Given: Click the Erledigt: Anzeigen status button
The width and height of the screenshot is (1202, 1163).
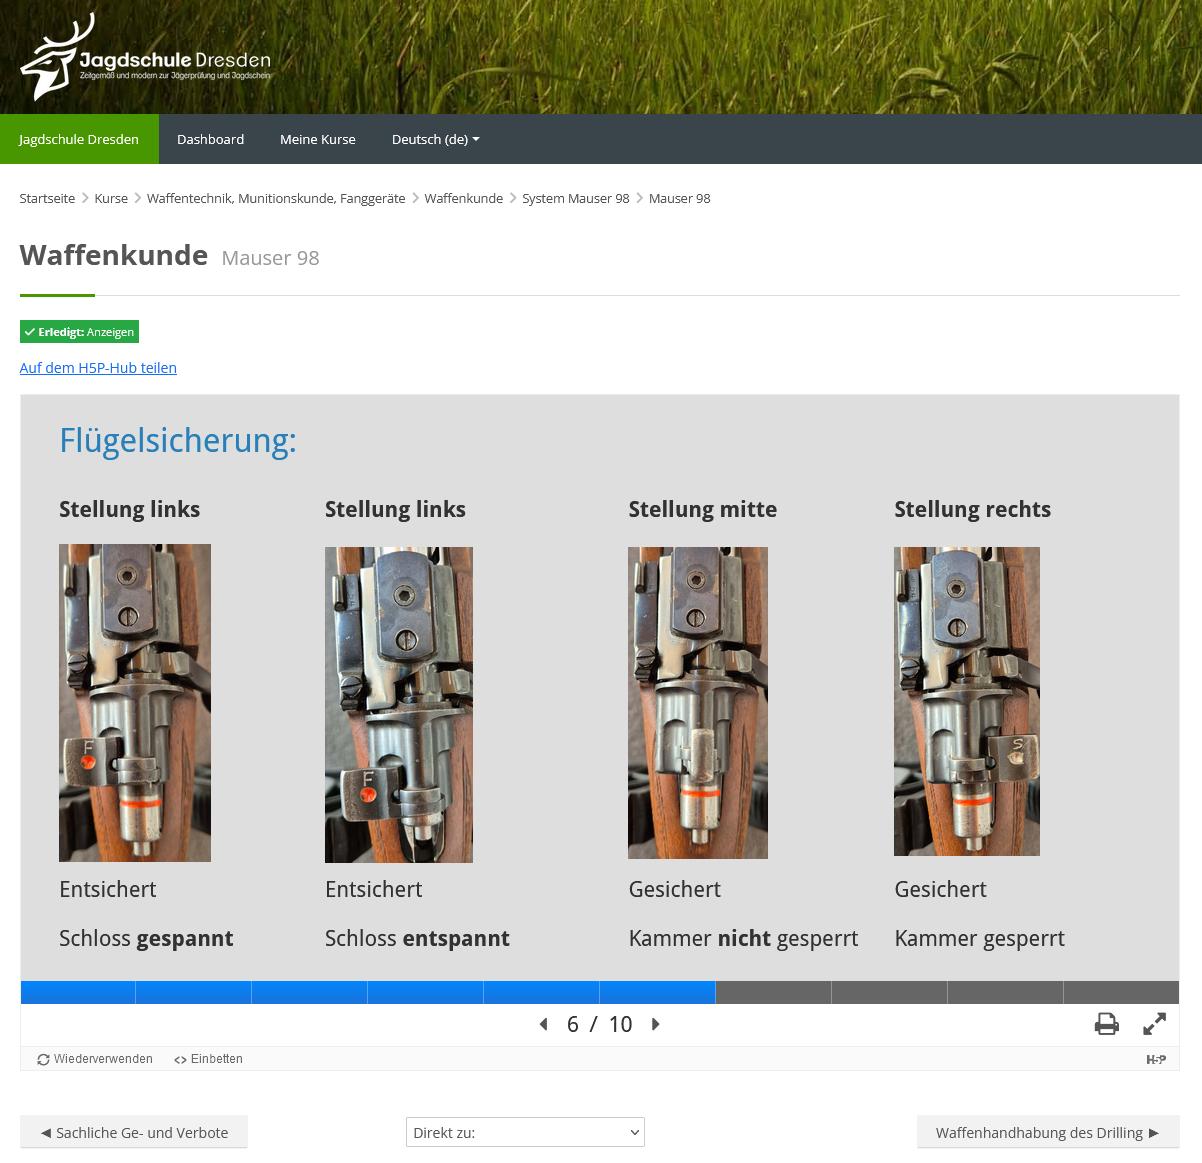Looking at the screenshot, I should [79, 331].
